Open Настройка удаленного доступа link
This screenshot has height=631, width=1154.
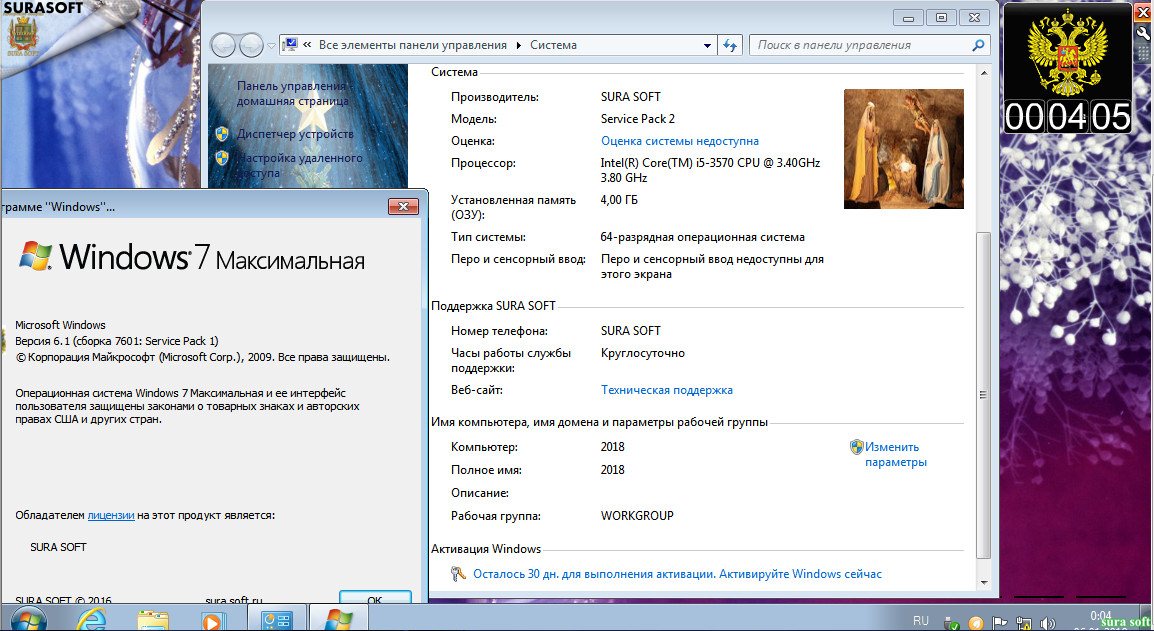(299, 165)
